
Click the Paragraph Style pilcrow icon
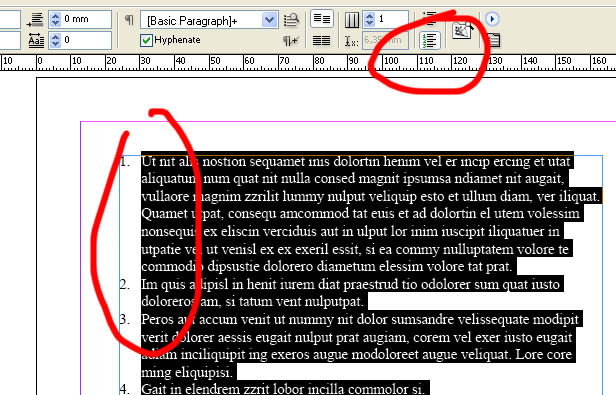pos(129,20)
